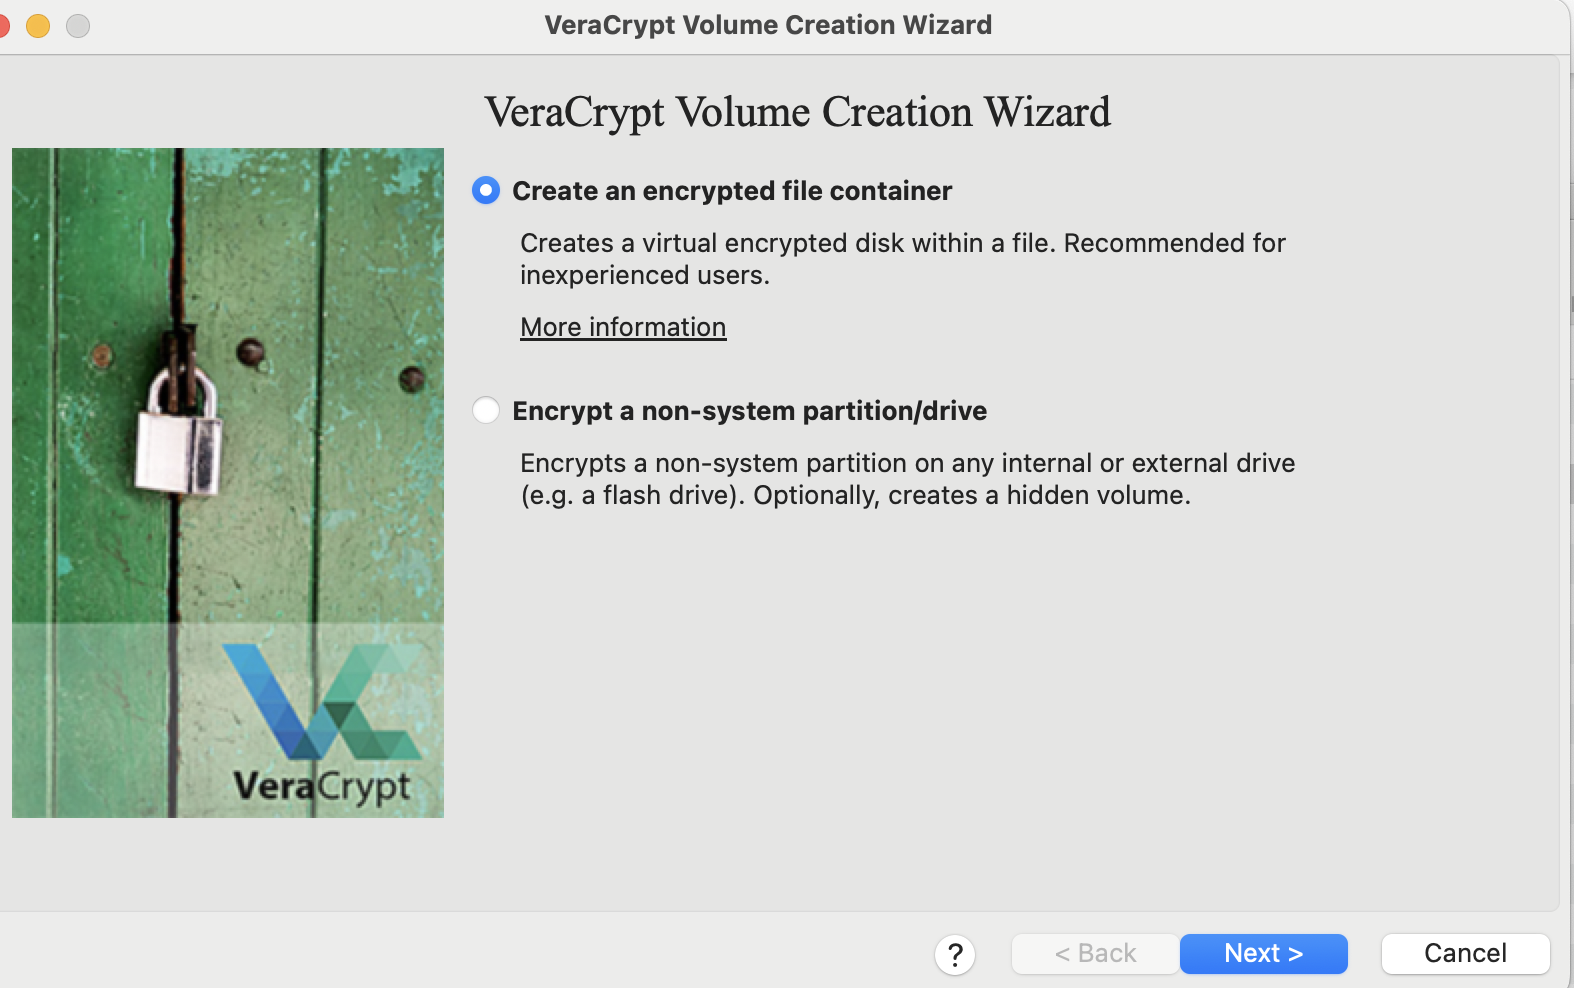Select Encrypt a non-system partition/drive option

[x=486, y=410]
